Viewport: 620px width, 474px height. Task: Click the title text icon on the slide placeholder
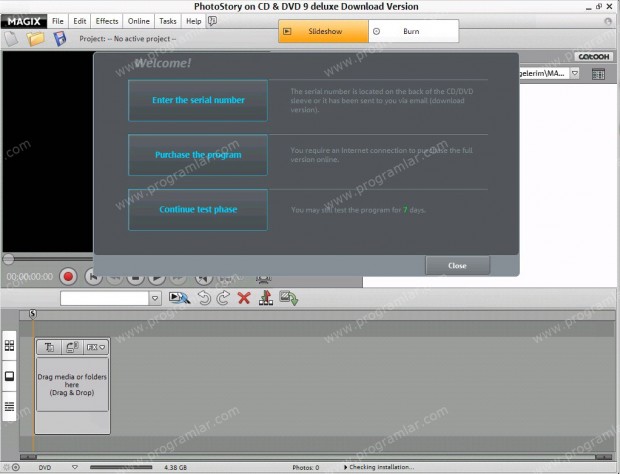(x=49, y=347)
